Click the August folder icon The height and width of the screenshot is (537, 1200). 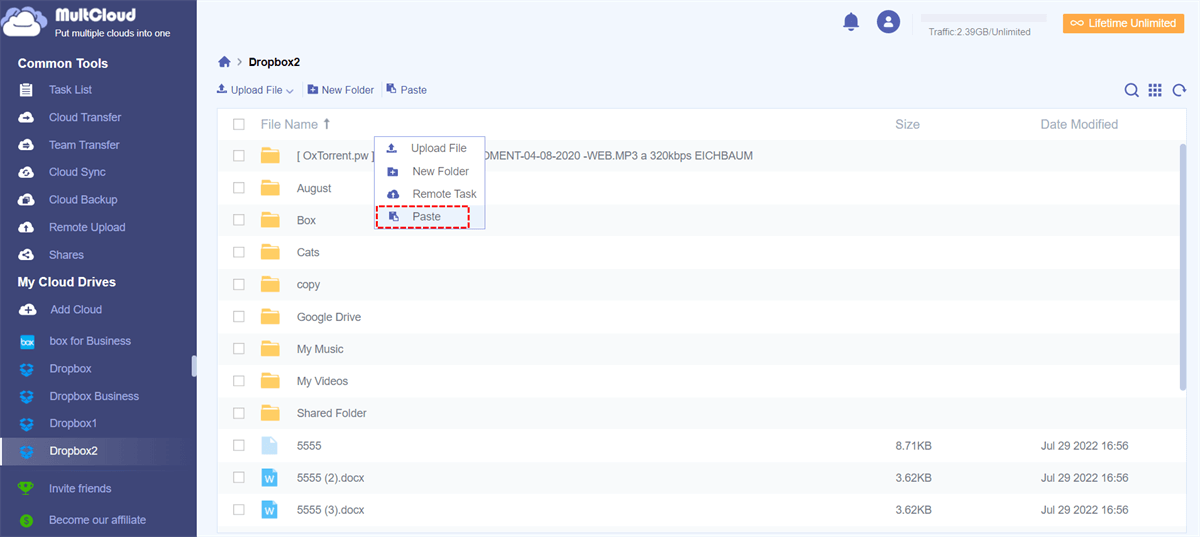270,188
